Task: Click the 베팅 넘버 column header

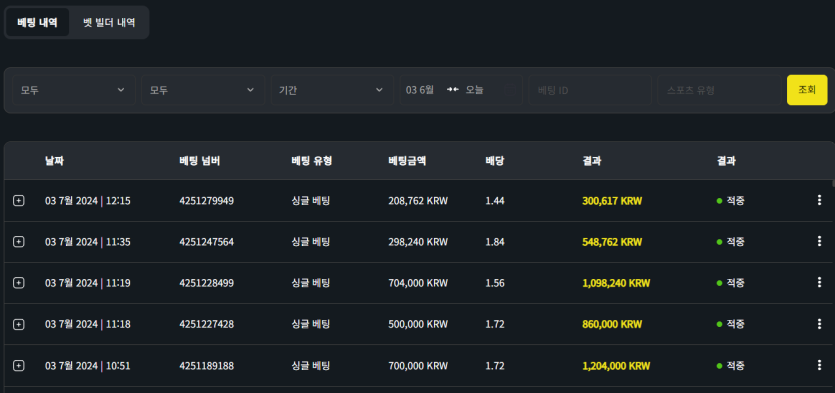Action: tap(200, 161)
